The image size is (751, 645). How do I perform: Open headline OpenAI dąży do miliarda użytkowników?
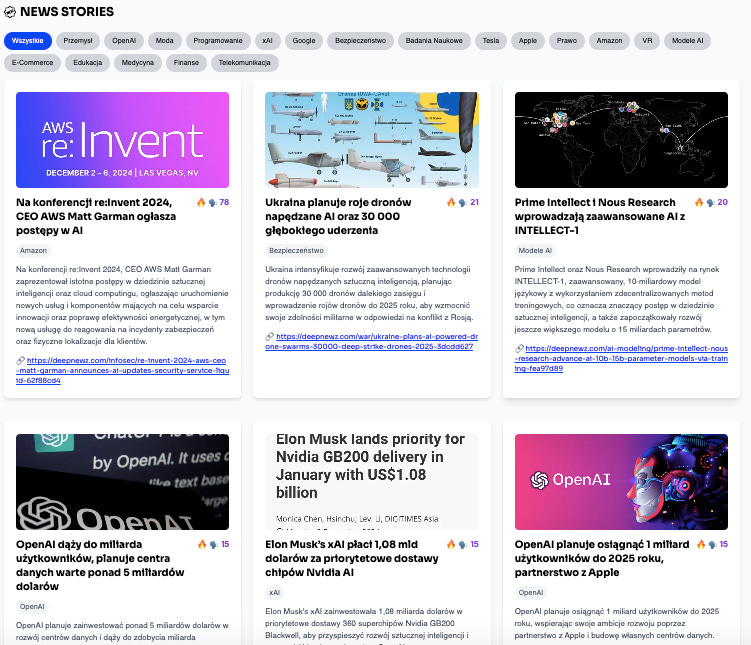tap(100, 566)
